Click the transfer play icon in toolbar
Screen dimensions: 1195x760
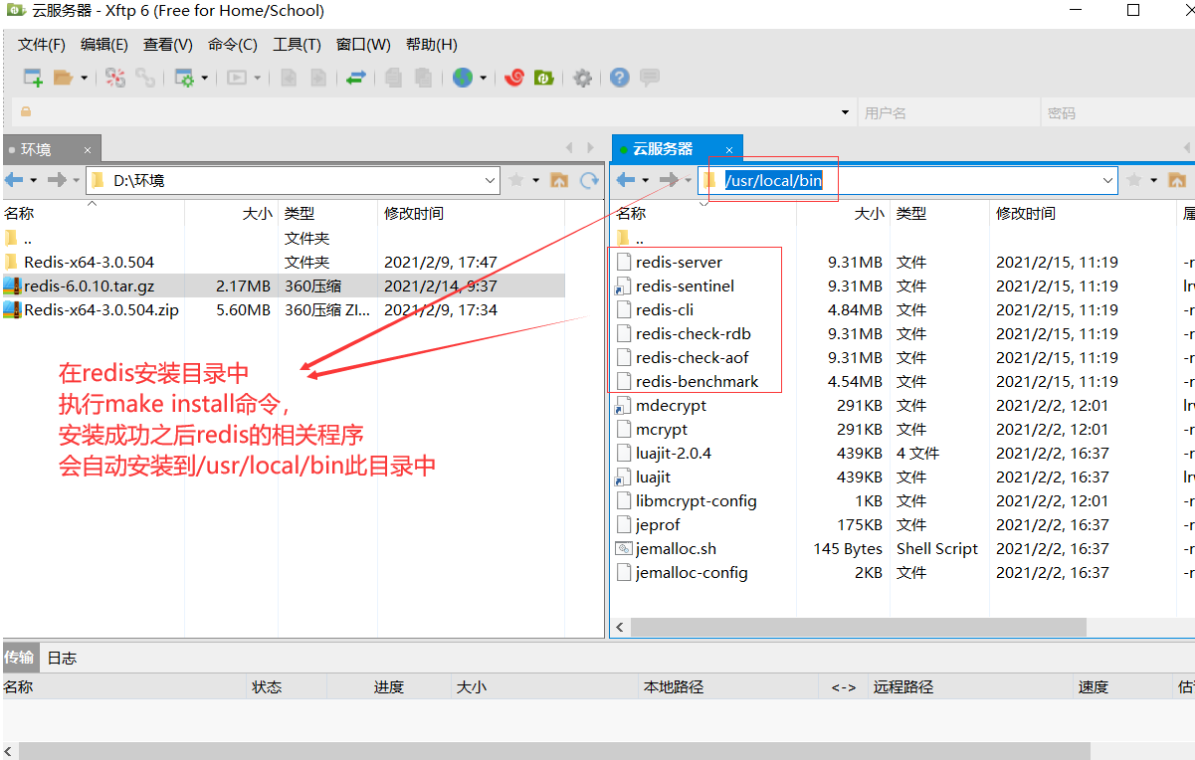click(237, 77)
